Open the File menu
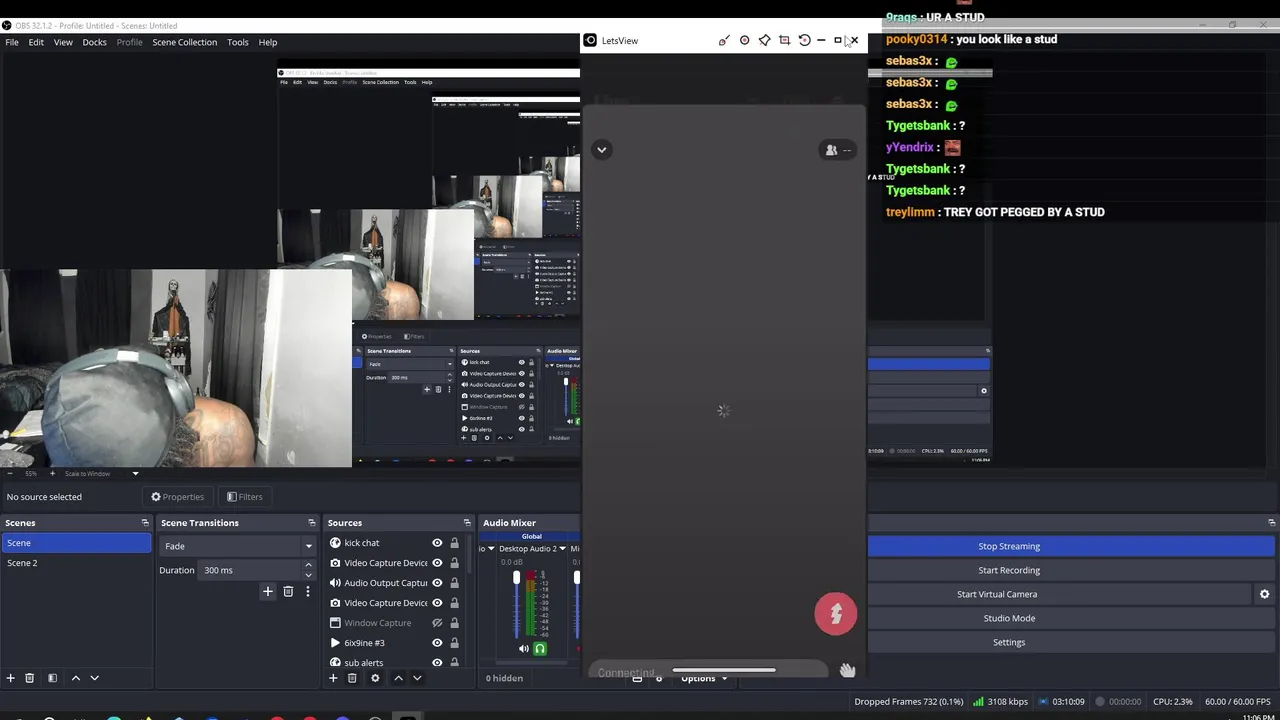The width and height of the screenshot is (1280, 720). (x=12, y=42)
